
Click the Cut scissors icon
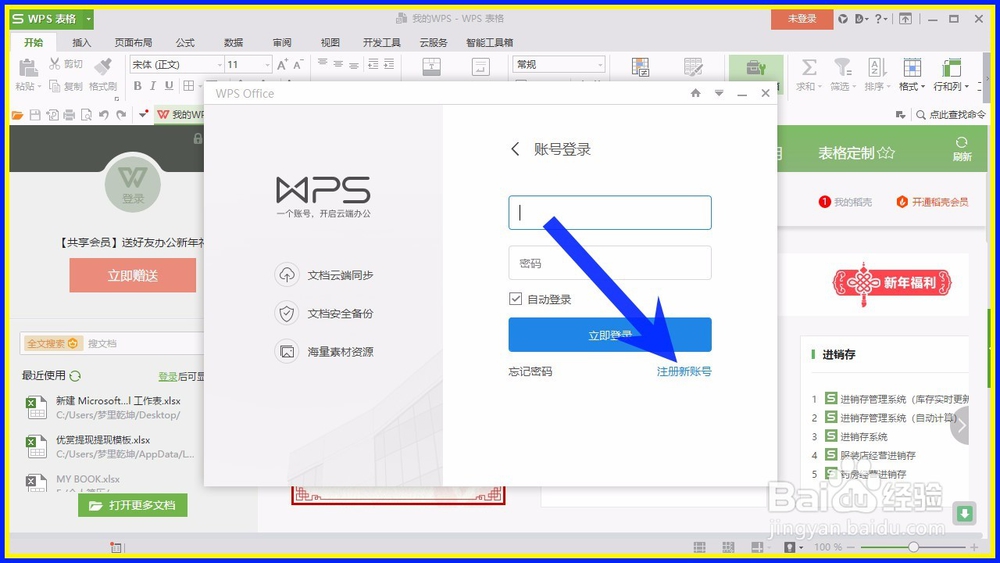coord(55,64)
